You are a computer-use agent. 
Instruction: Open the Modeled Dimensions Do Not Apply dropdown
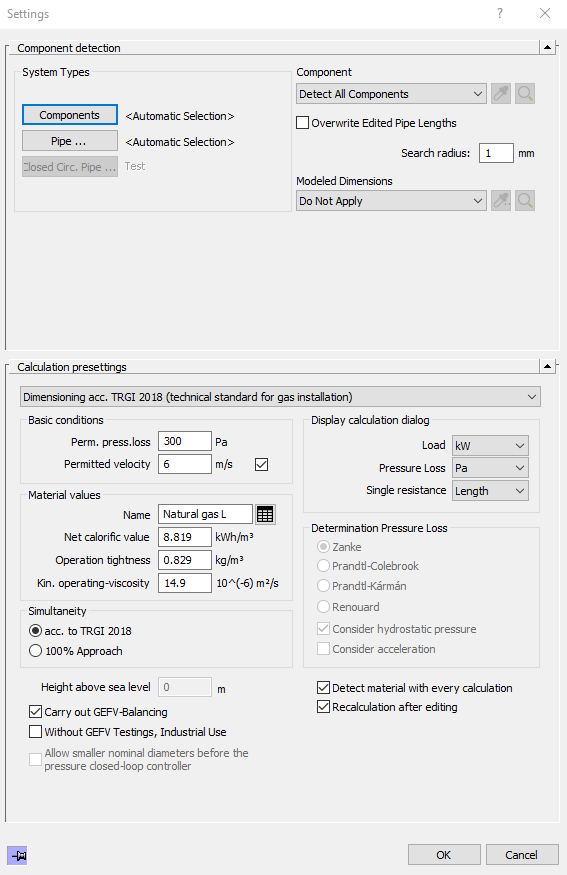point(391,201)
